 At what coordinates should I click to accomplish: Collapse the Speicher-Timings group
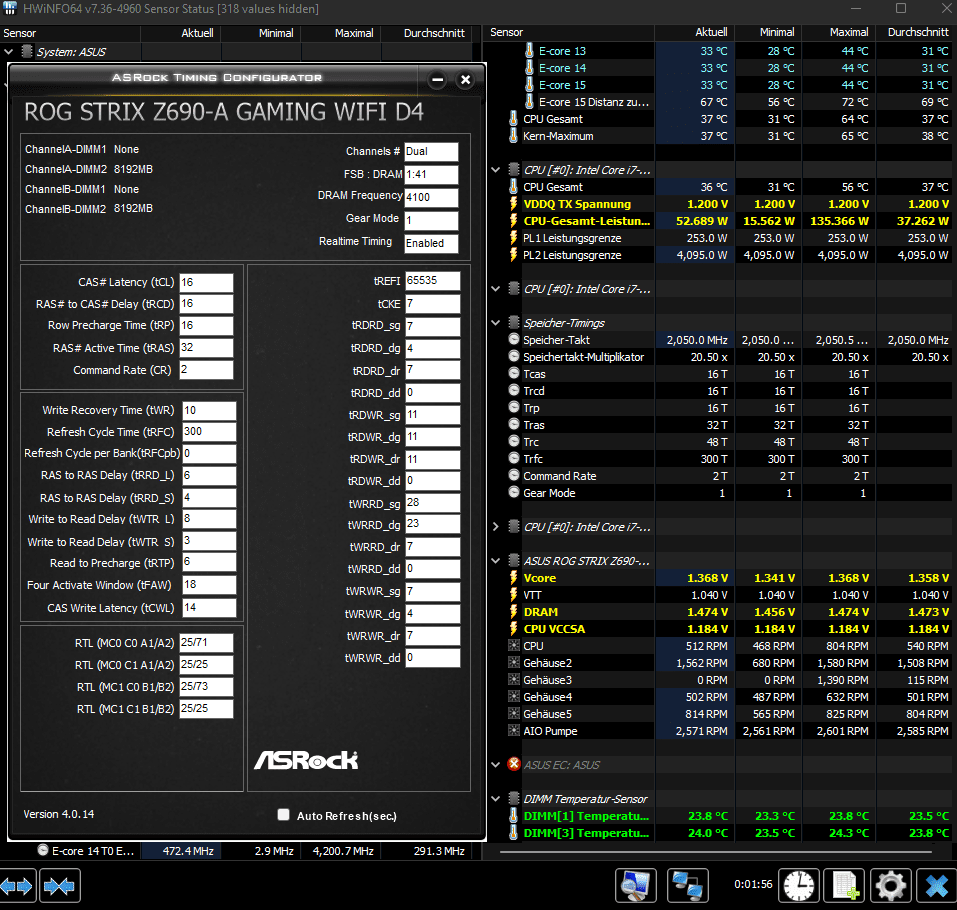(496, 322)
